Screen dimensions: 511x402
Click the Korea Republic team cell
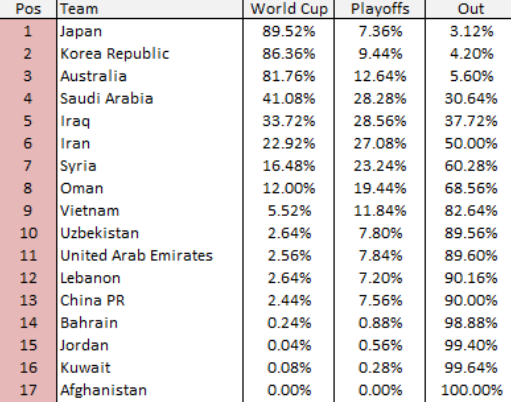pos(150,54)
